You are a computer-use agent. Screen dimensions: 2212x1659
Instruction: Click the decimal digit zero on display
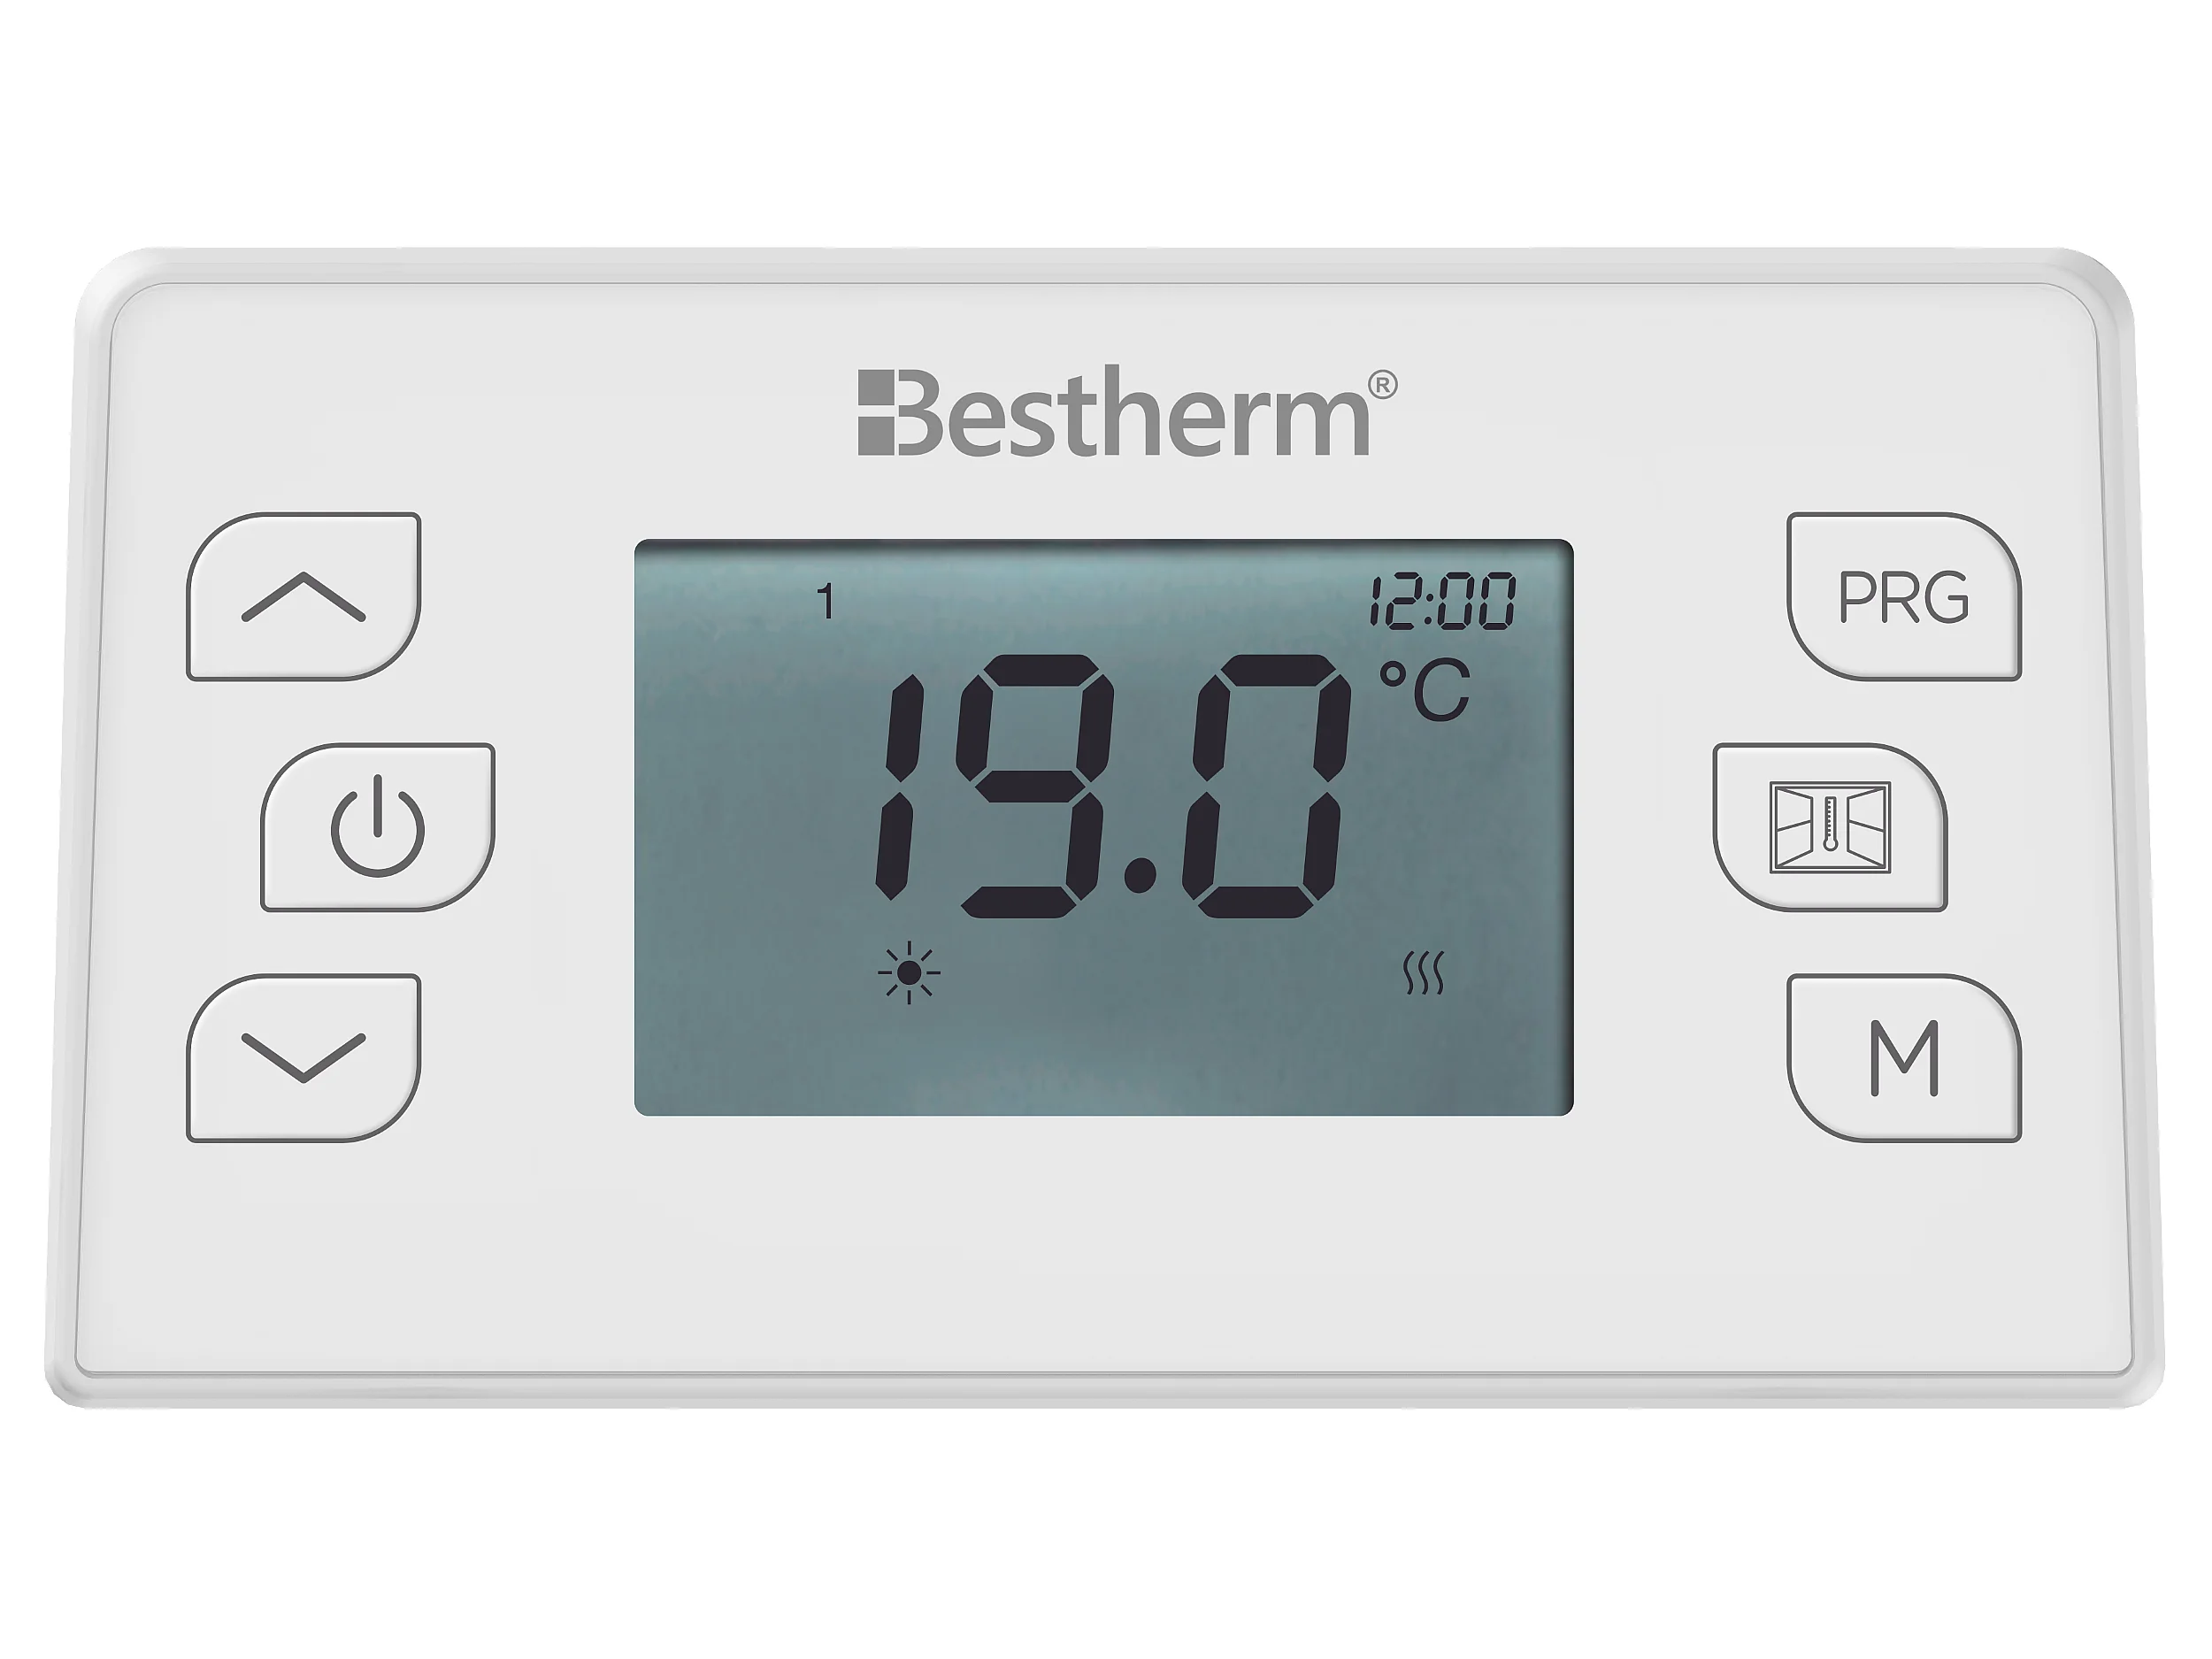pos(1267,786)
